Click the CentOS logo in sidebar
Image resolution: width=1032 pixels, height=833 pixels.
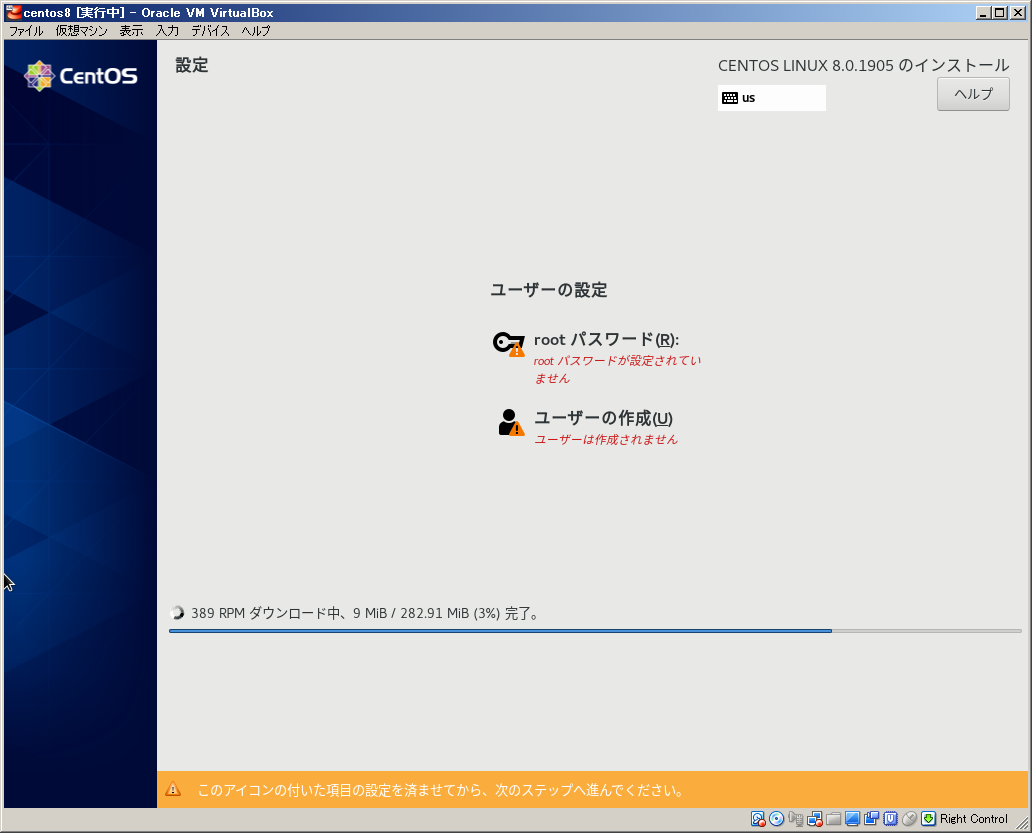(80, 76)
